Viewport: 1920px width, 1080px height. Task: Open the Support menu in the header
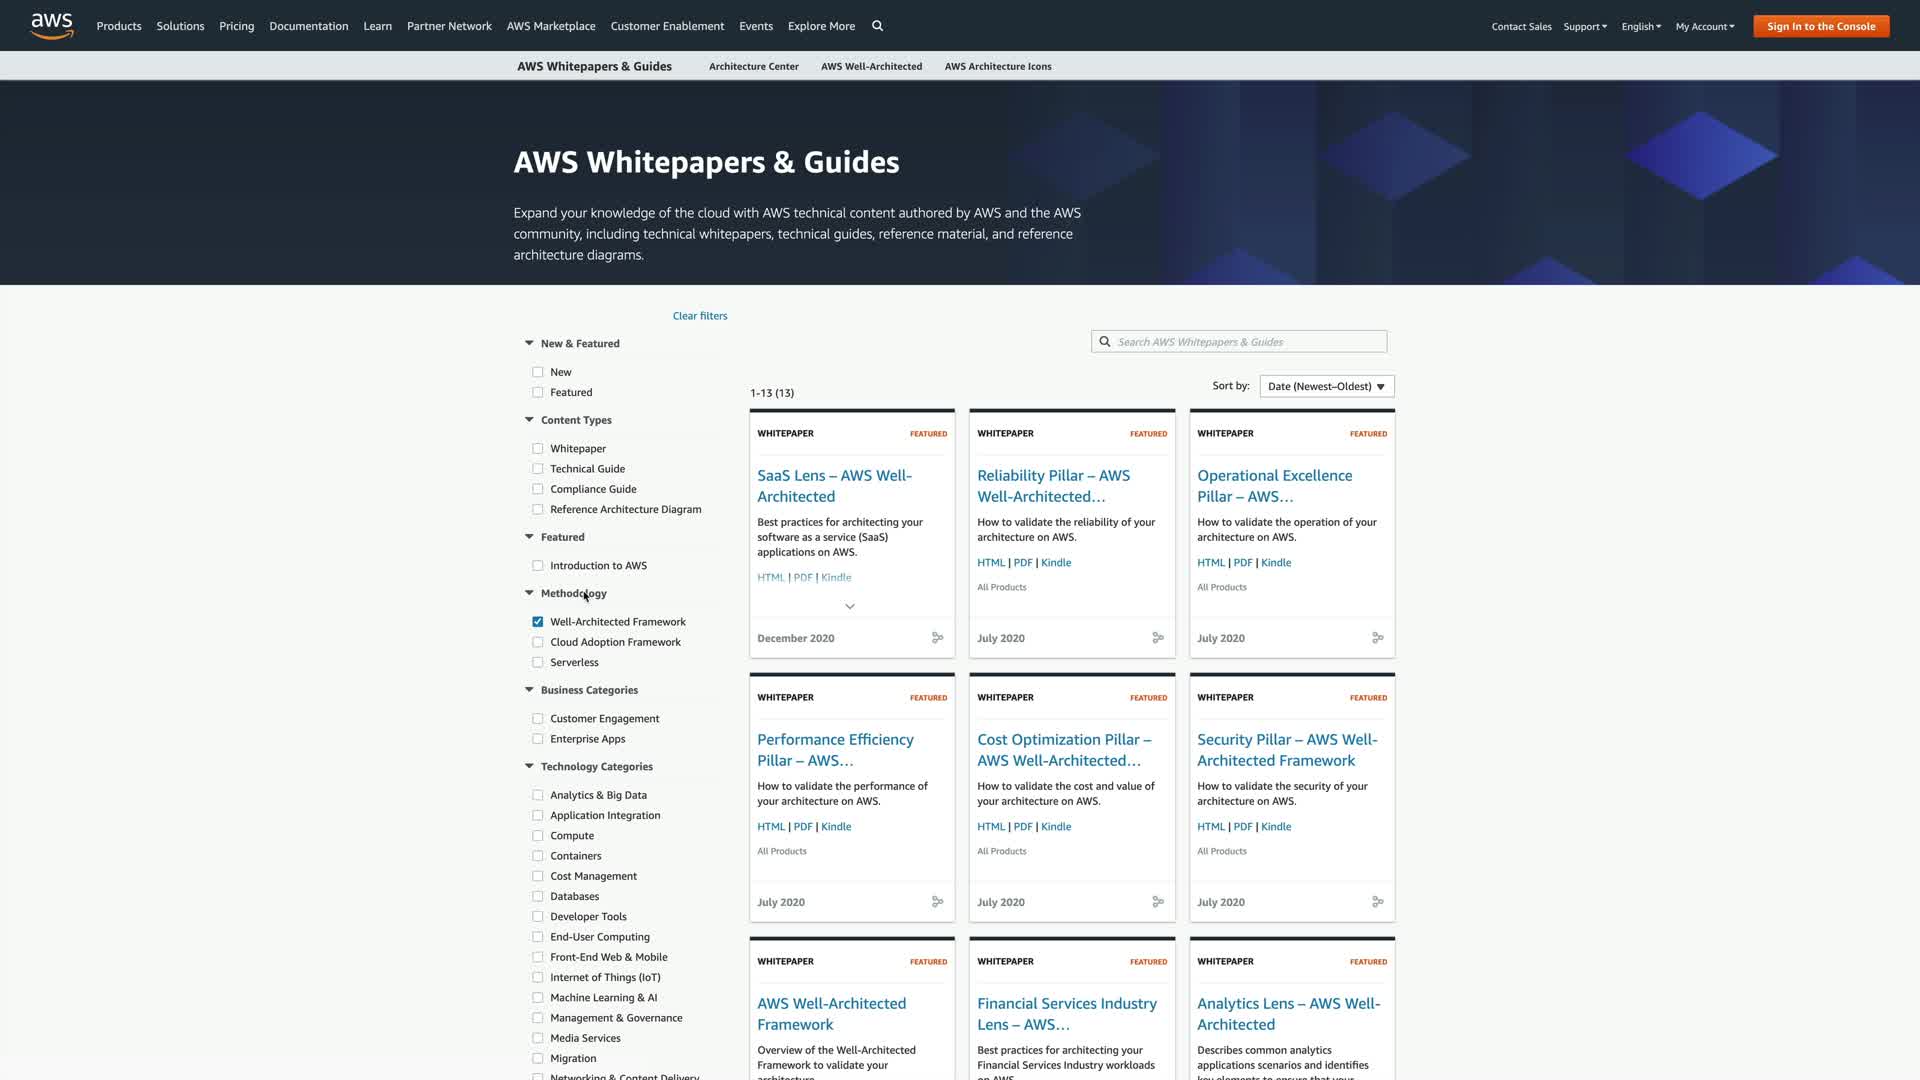pos(1584,27)
